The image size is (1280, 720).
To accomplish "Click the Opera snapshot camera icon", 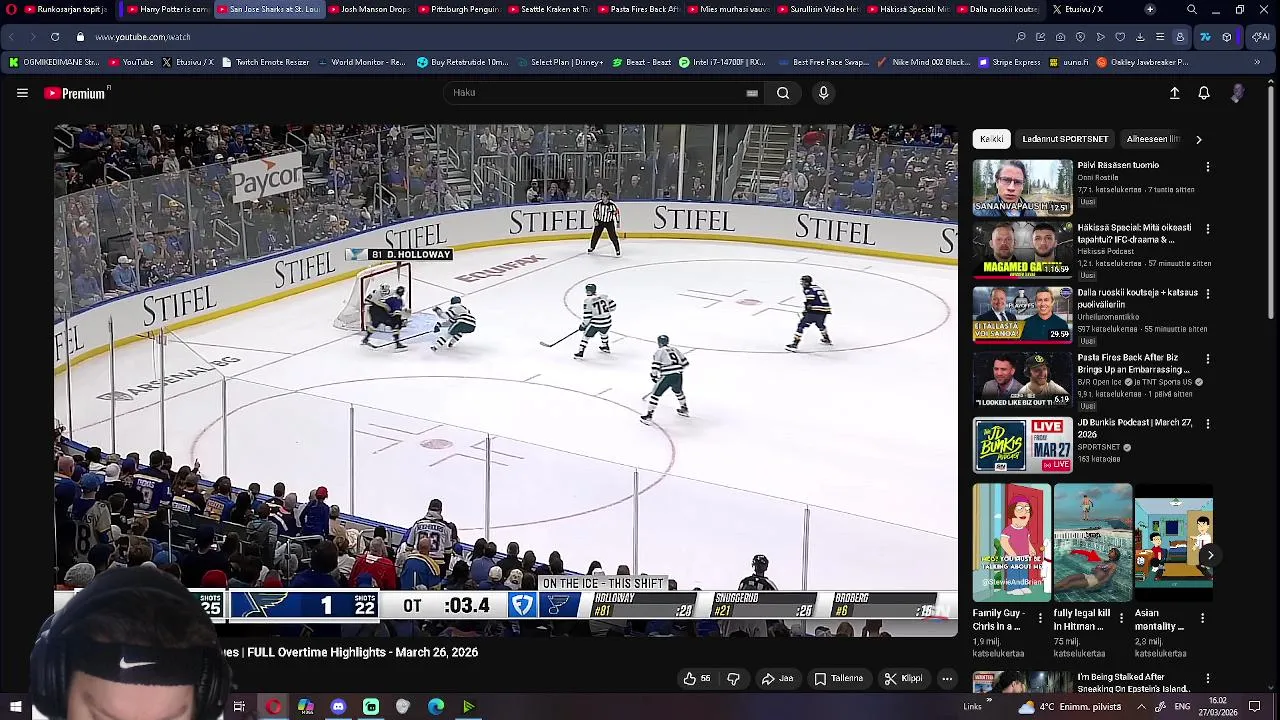I will (x=1060, y=37).
